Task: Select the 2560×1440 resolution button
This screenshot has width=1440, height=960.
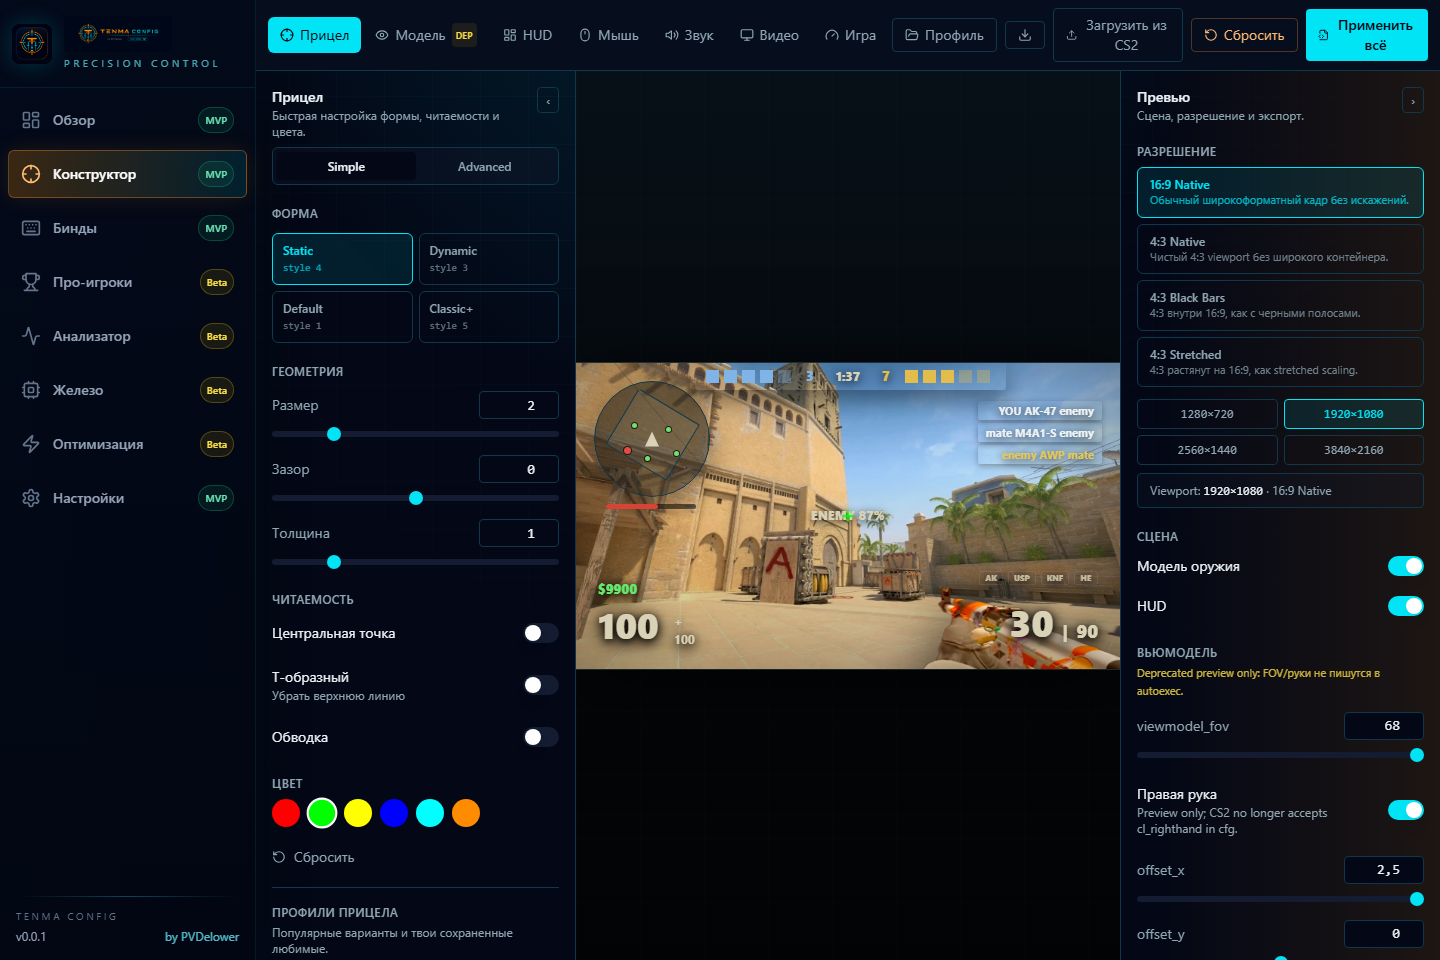Action: point(1207,450)
